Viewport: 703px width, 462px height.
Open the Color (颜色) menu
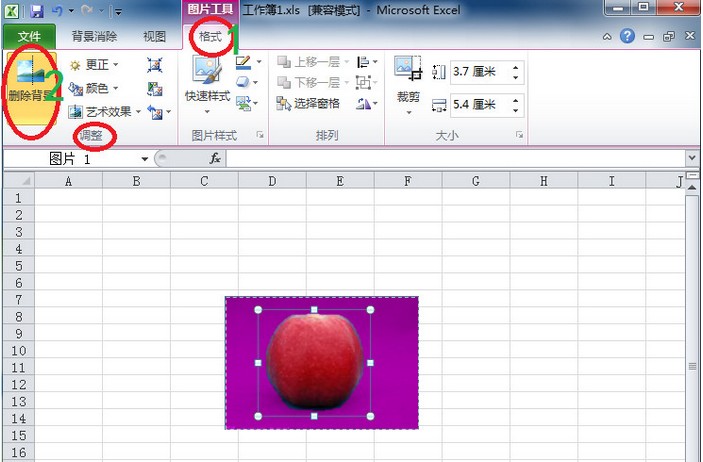(x=93, y=88)
